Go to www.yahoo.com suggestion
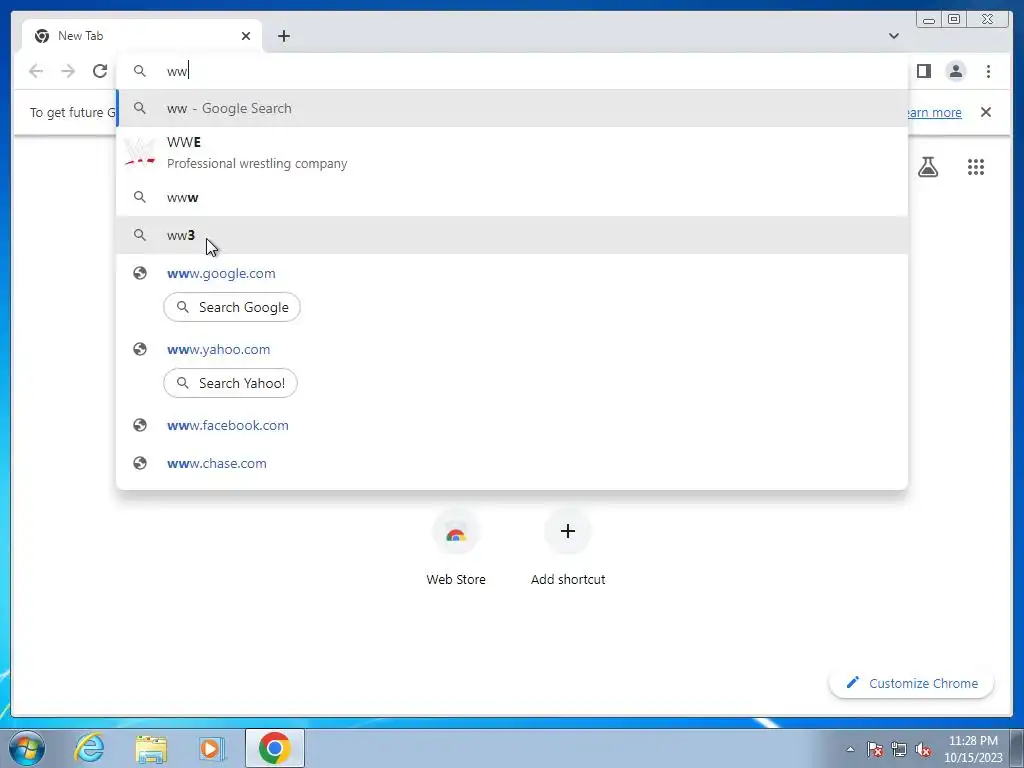 218,349
